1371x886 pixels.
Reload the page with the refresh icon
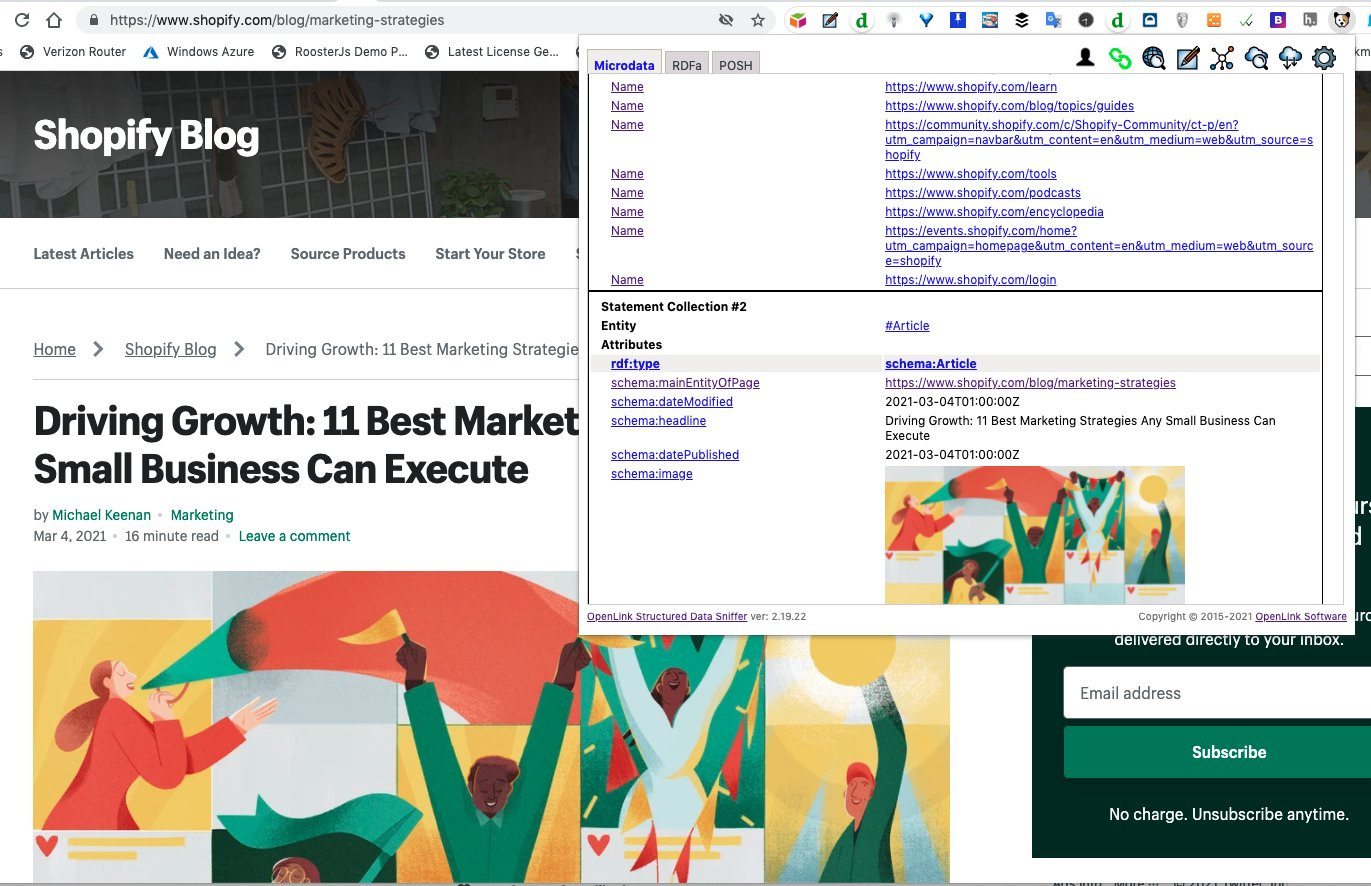coord(21,20)
